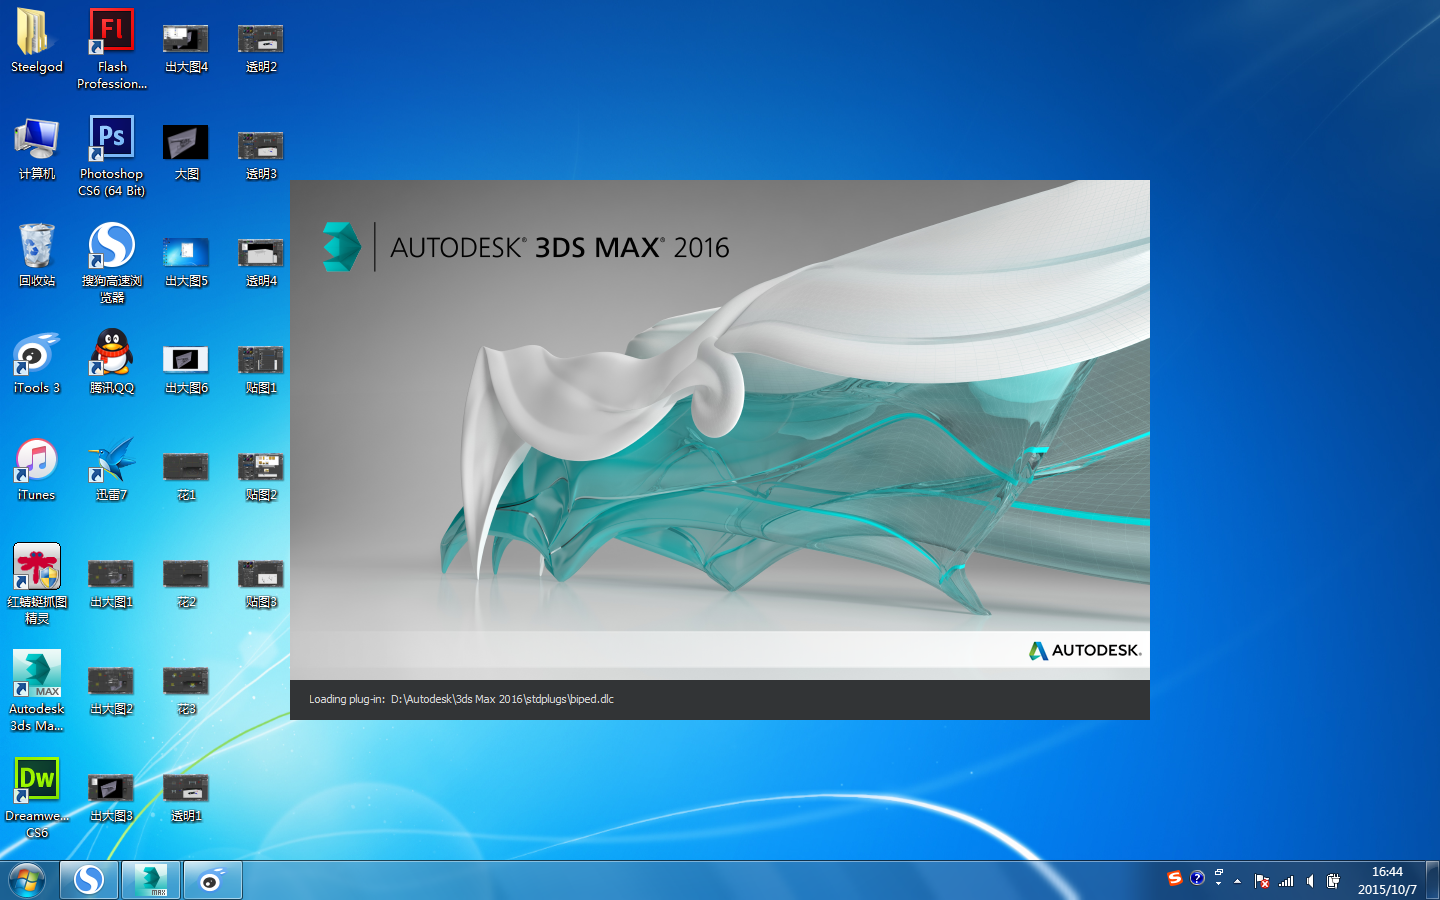Select the 透明2 image file
Screen dimensions: 1440x900
click(x=261, y=48)
